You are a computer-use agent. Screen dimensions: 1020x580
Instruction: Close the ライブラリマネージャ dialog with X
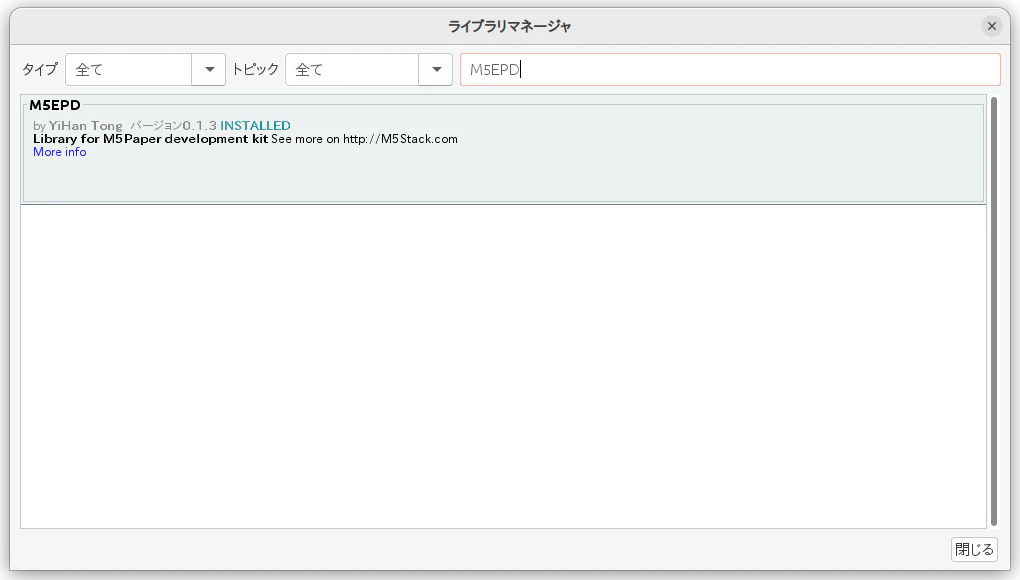pyautogui.click(x=991, y=26)
